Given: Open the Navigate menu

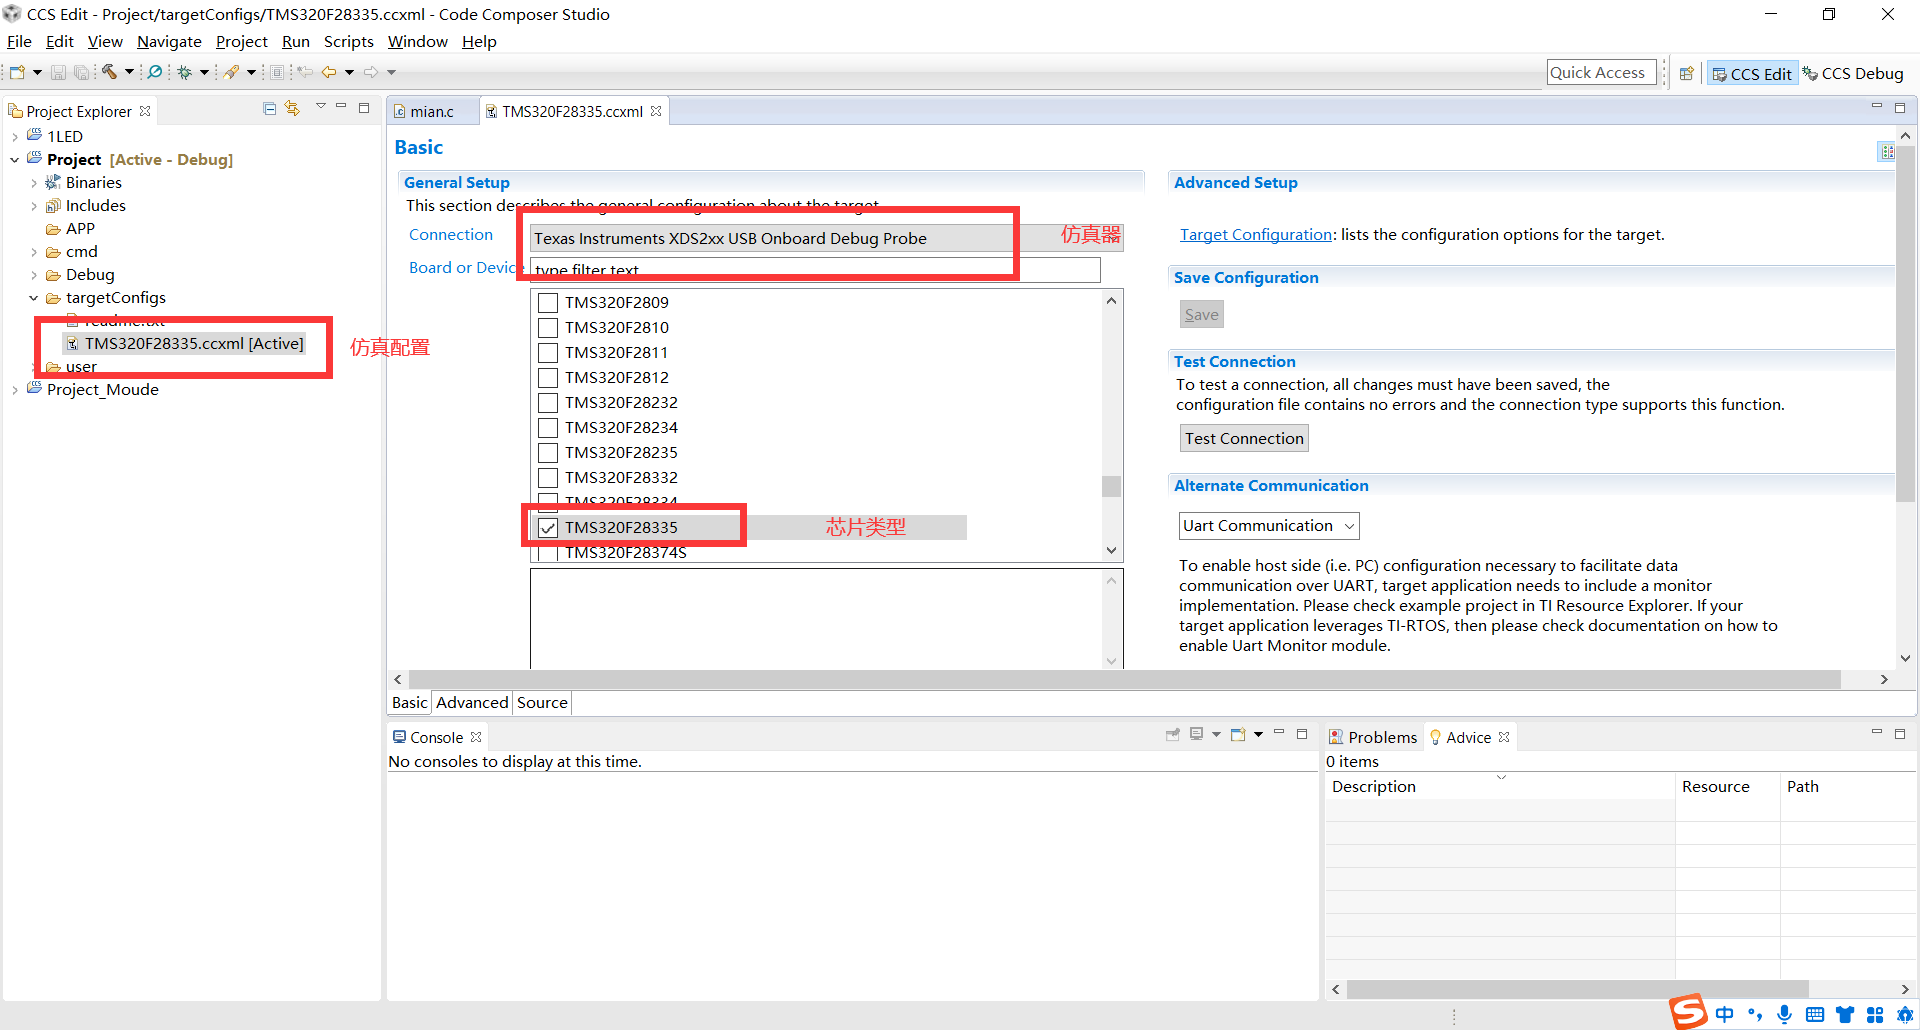Looking at the screenshot, I should [x=169, y=42].
